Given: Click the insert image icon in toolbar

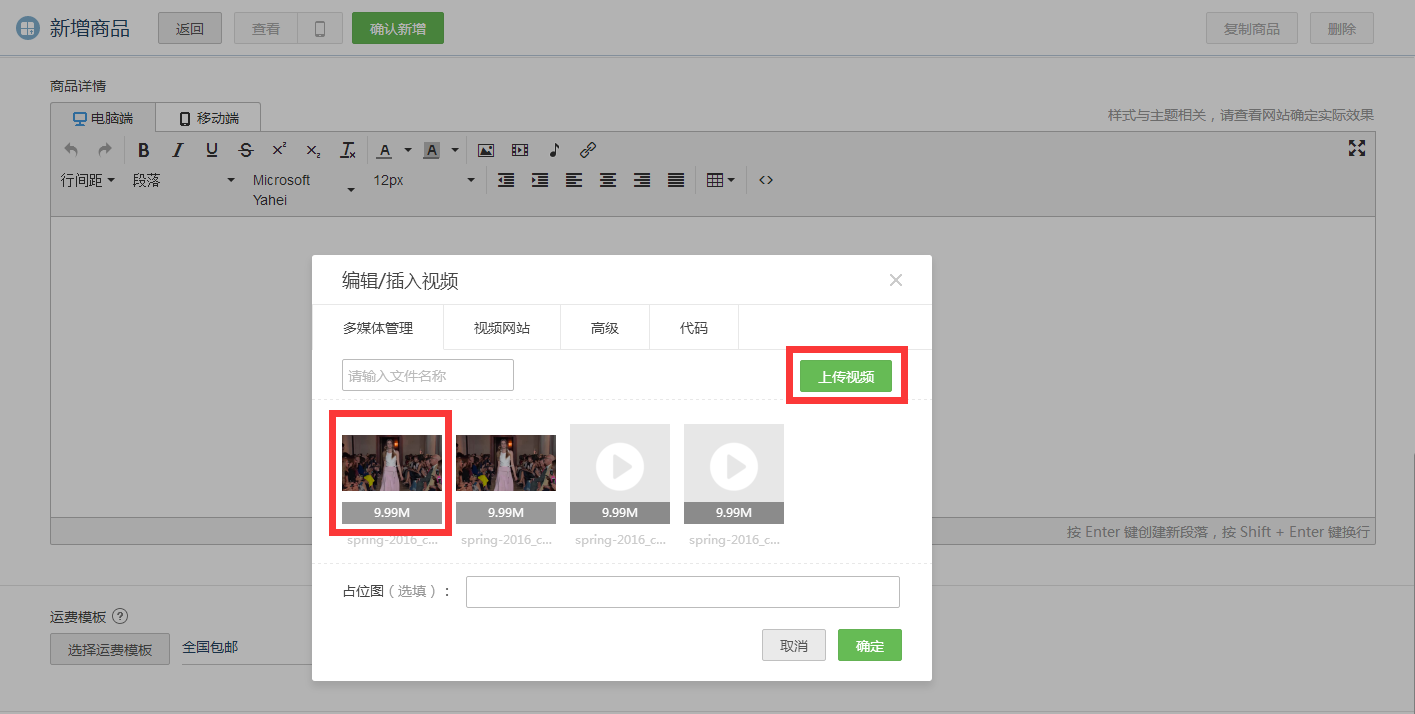Looking at the screenshot, I should pyautogui.click(x=486, y=150).
